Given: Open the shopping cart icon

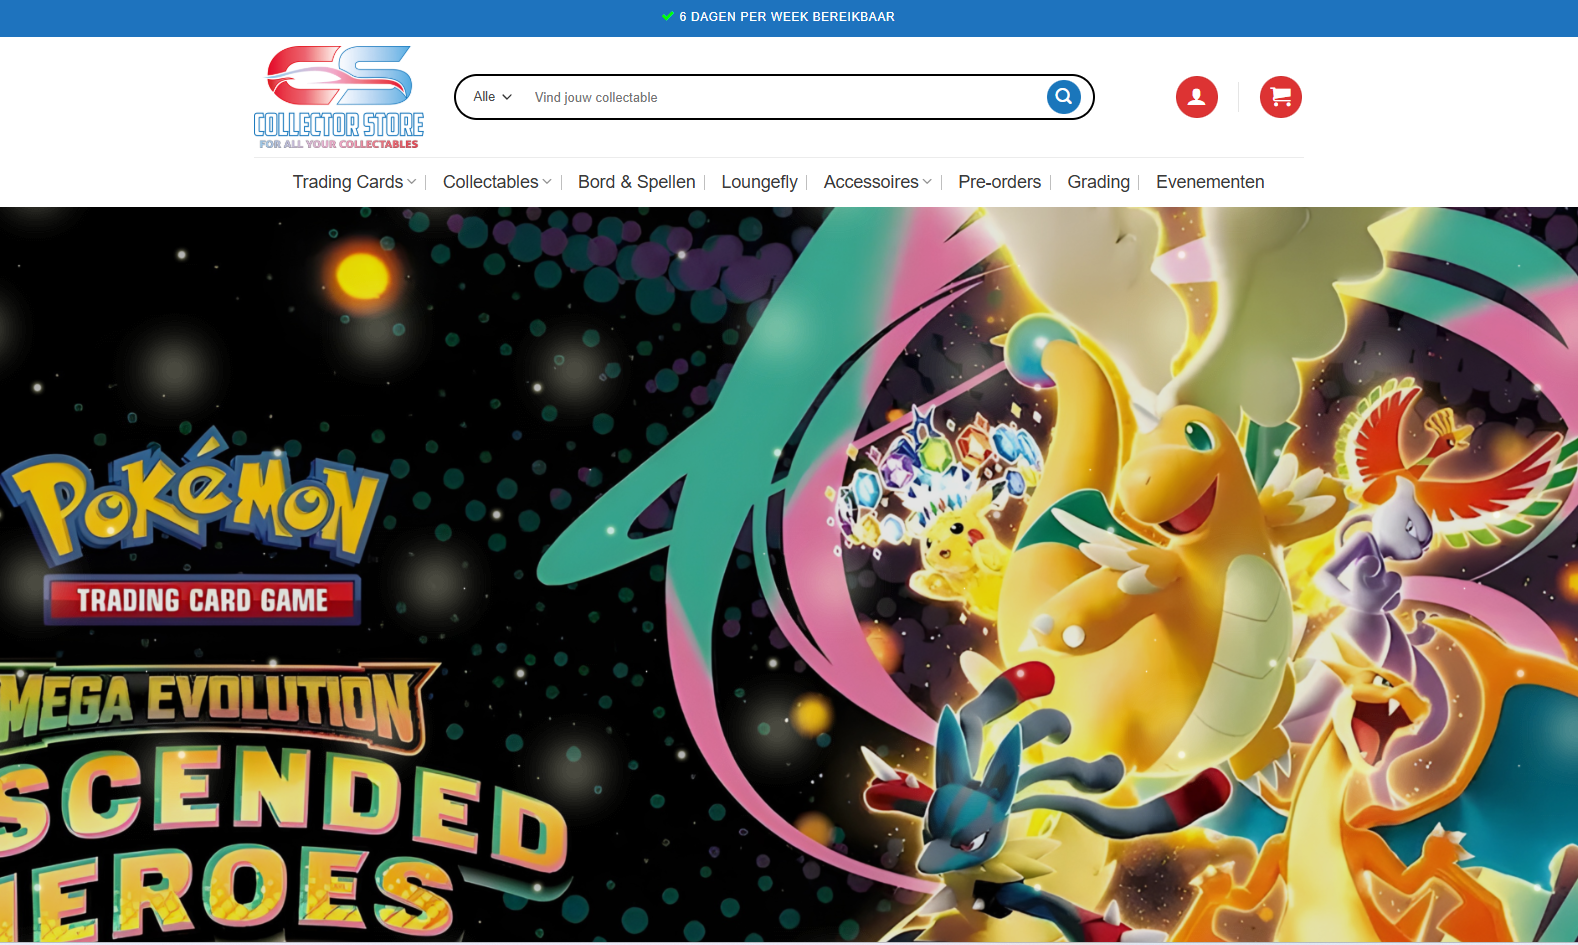Looking at the screenshot, I should [1280, 97].
